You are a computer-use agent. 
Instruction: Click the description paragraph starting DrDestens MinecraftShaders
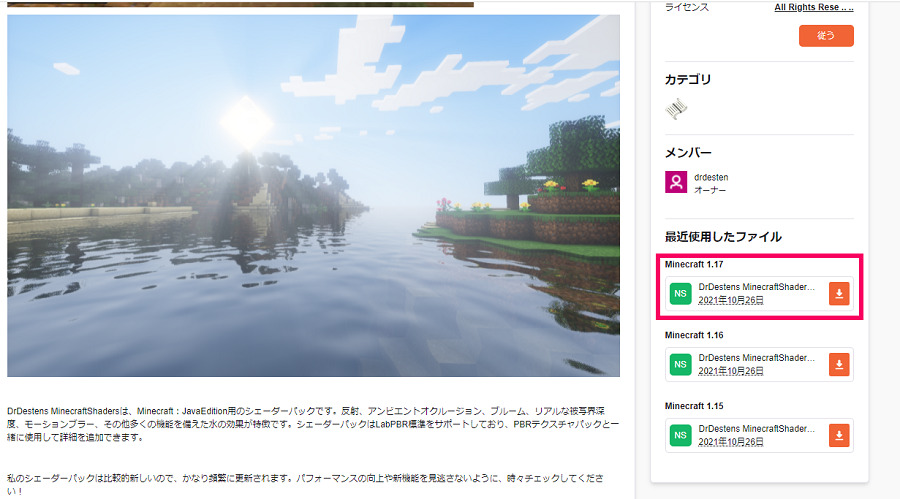[313, 424]
